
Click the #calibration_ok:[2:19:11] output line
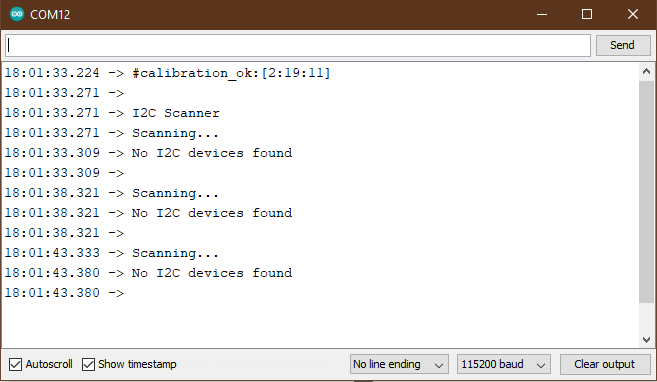[231, 73]
